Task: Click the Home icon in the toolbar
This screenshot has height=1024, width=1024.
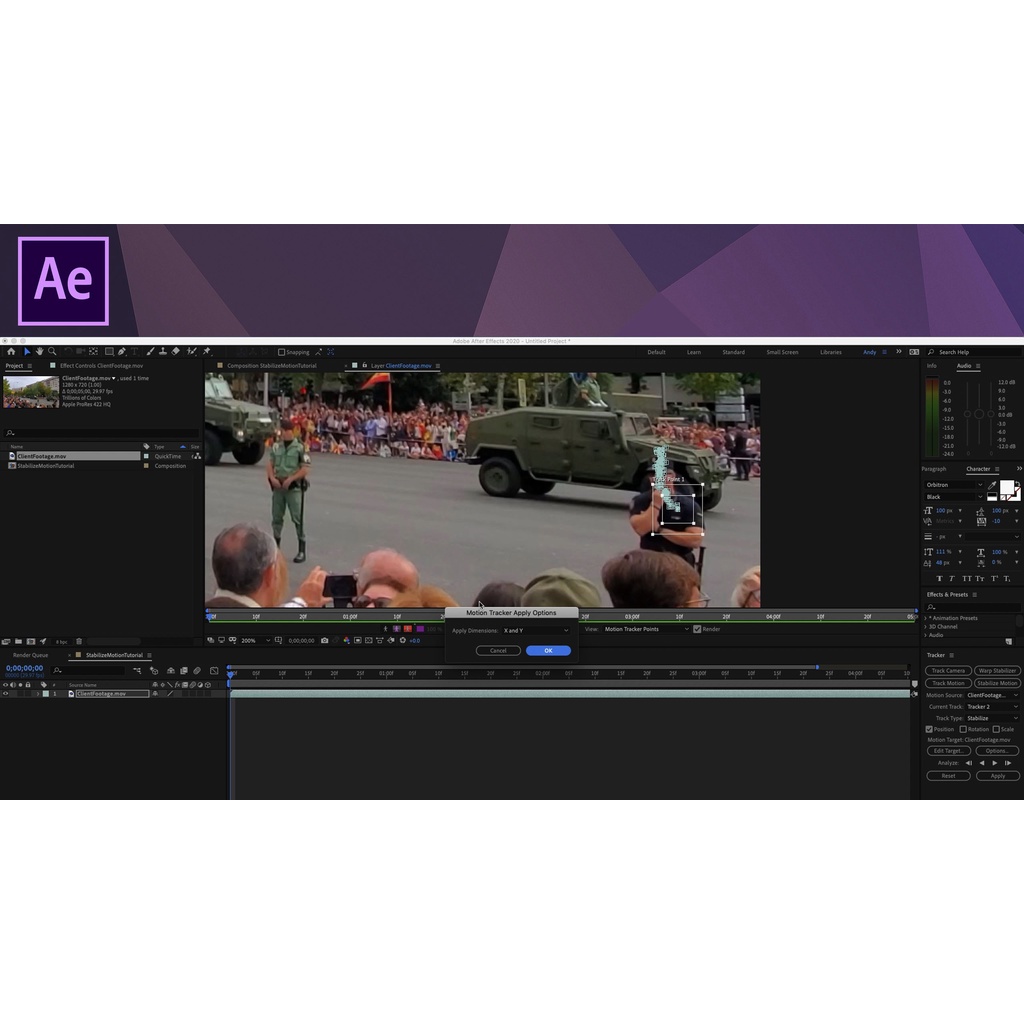Action: (11, 352)
